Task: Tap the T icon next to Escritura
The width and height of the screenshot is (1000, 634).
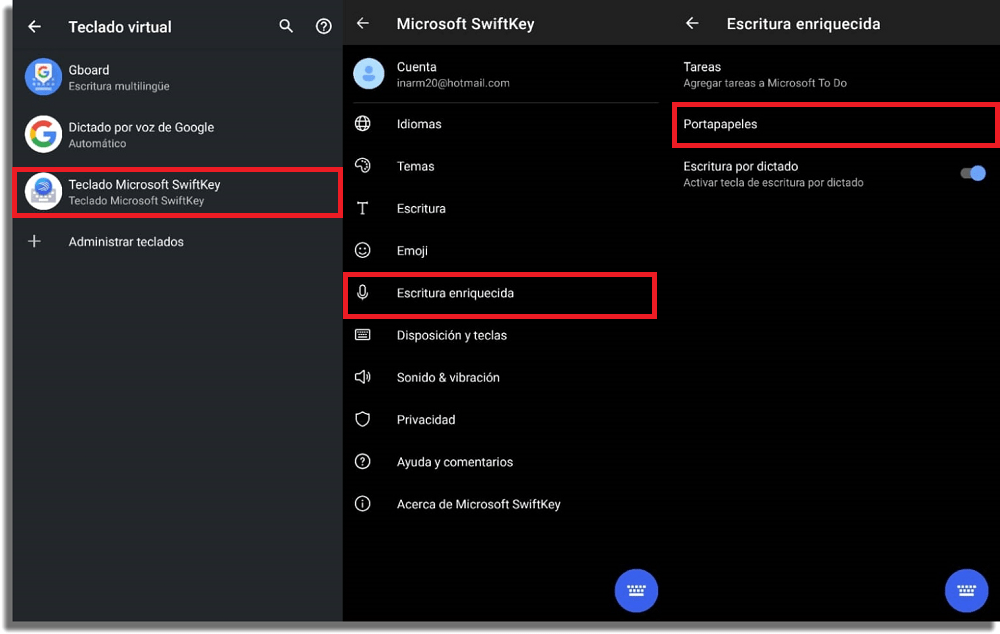Action: pos(362,208)
